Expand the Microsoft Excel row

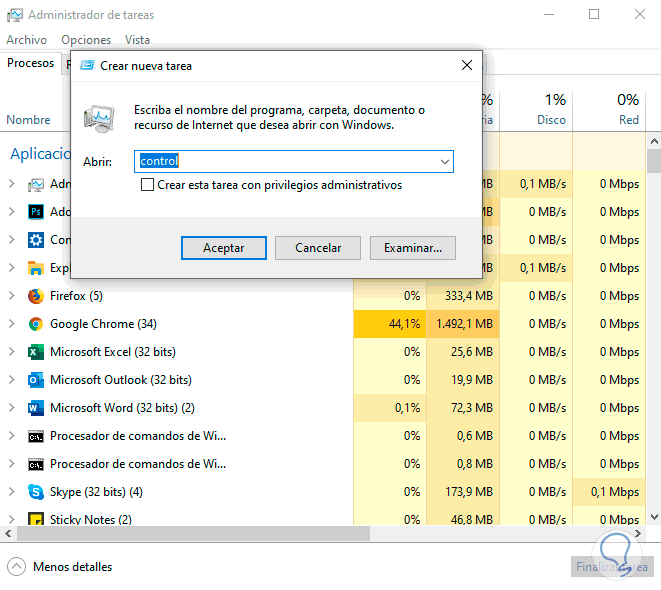(x=12, y=352)
